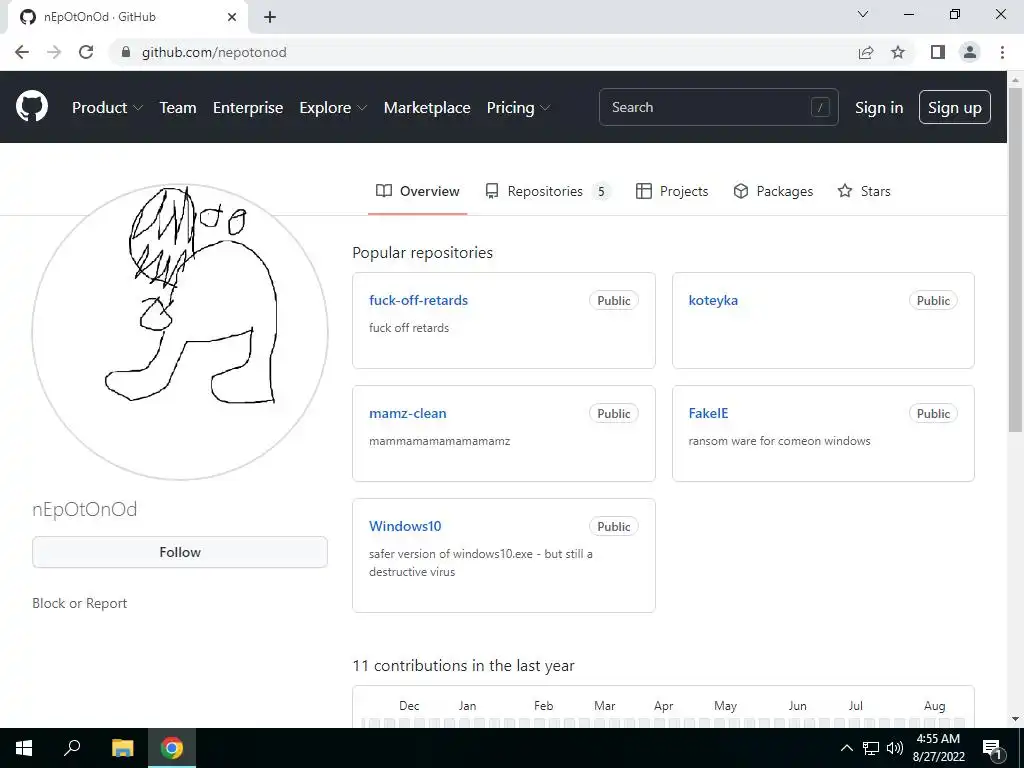1024x768 pixels.
Task: Click the page vertical scrollbar thumb
Action: tap(1015, 259)
